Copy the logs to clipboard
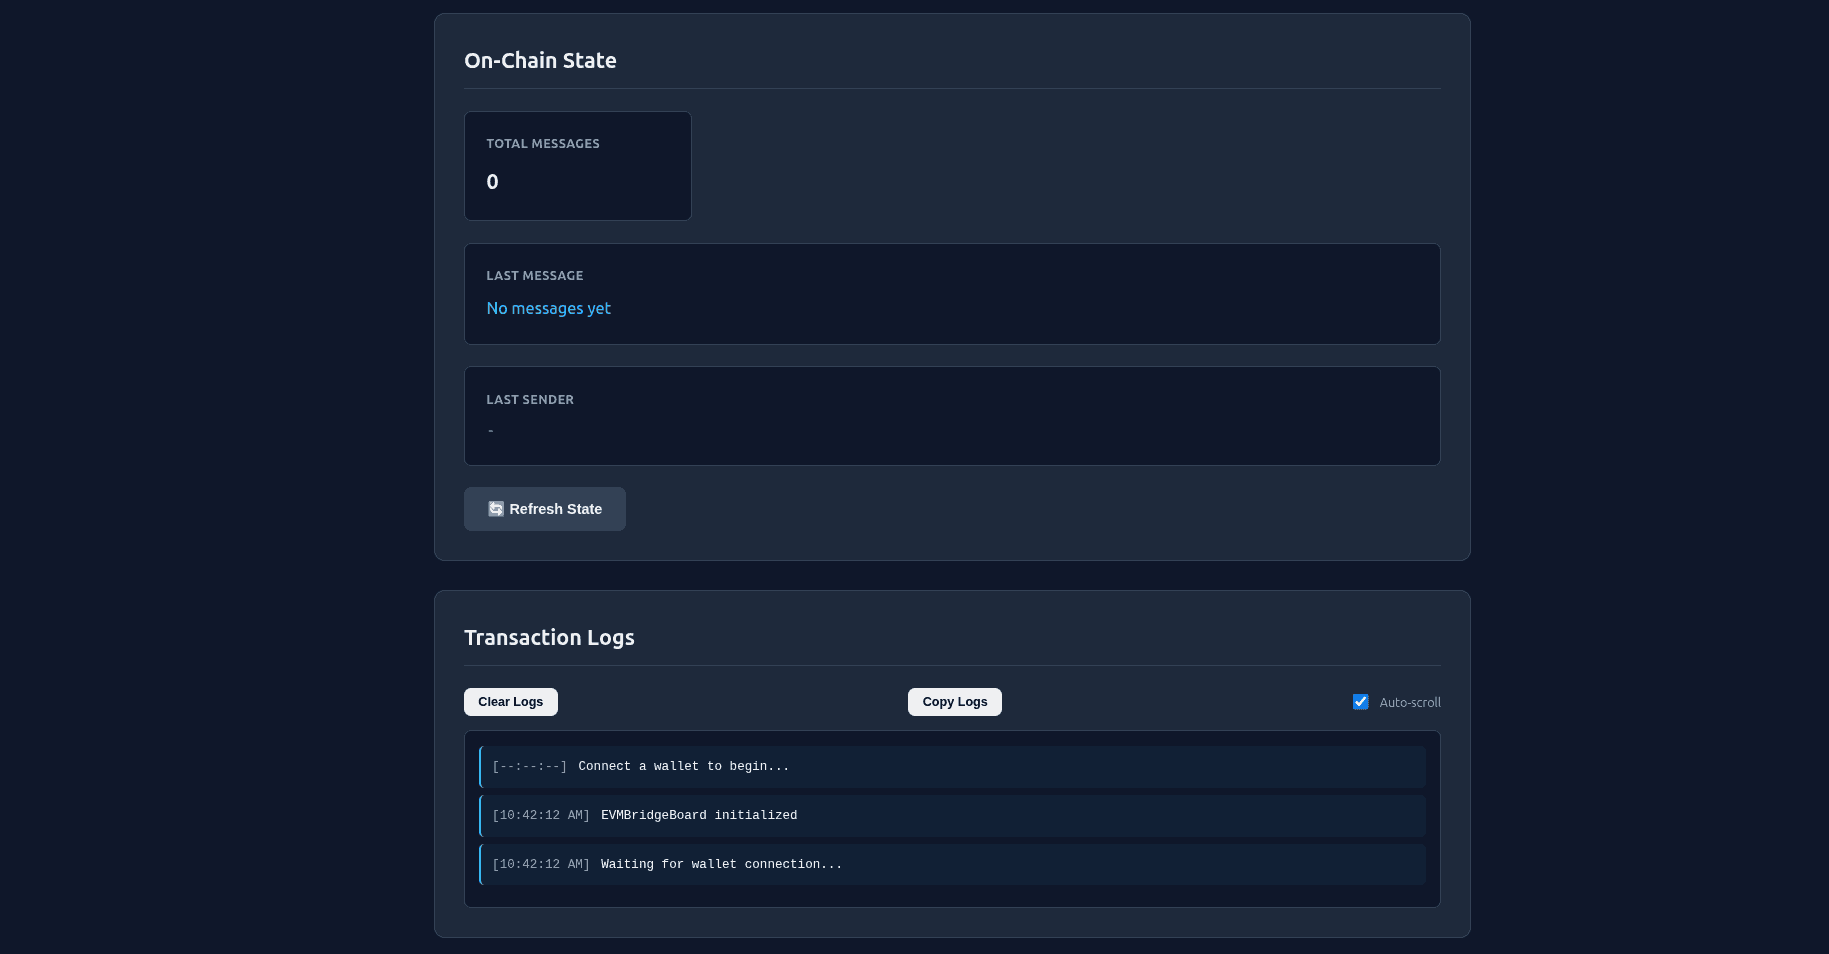 click(955, 702)
